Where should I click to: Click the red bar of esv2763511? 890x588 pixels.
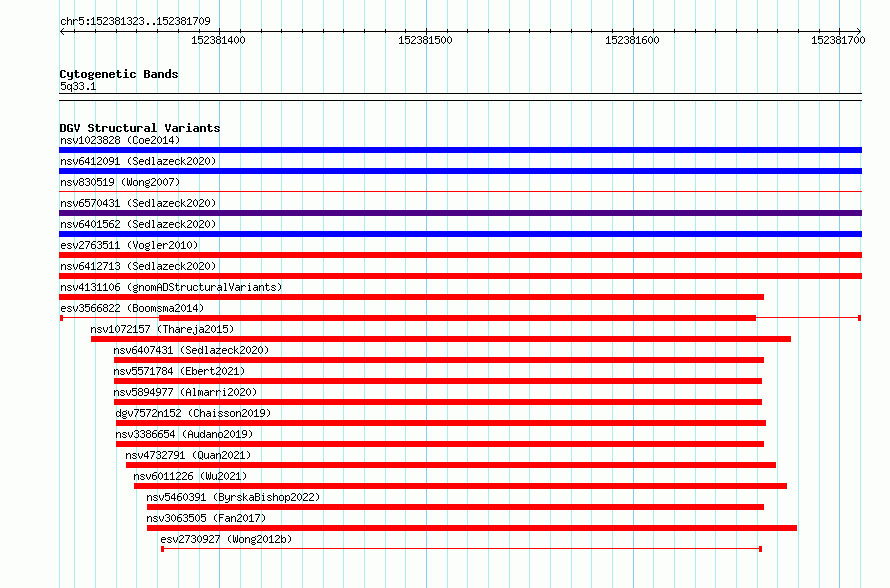pyautogui.click(x=460, y=255)
